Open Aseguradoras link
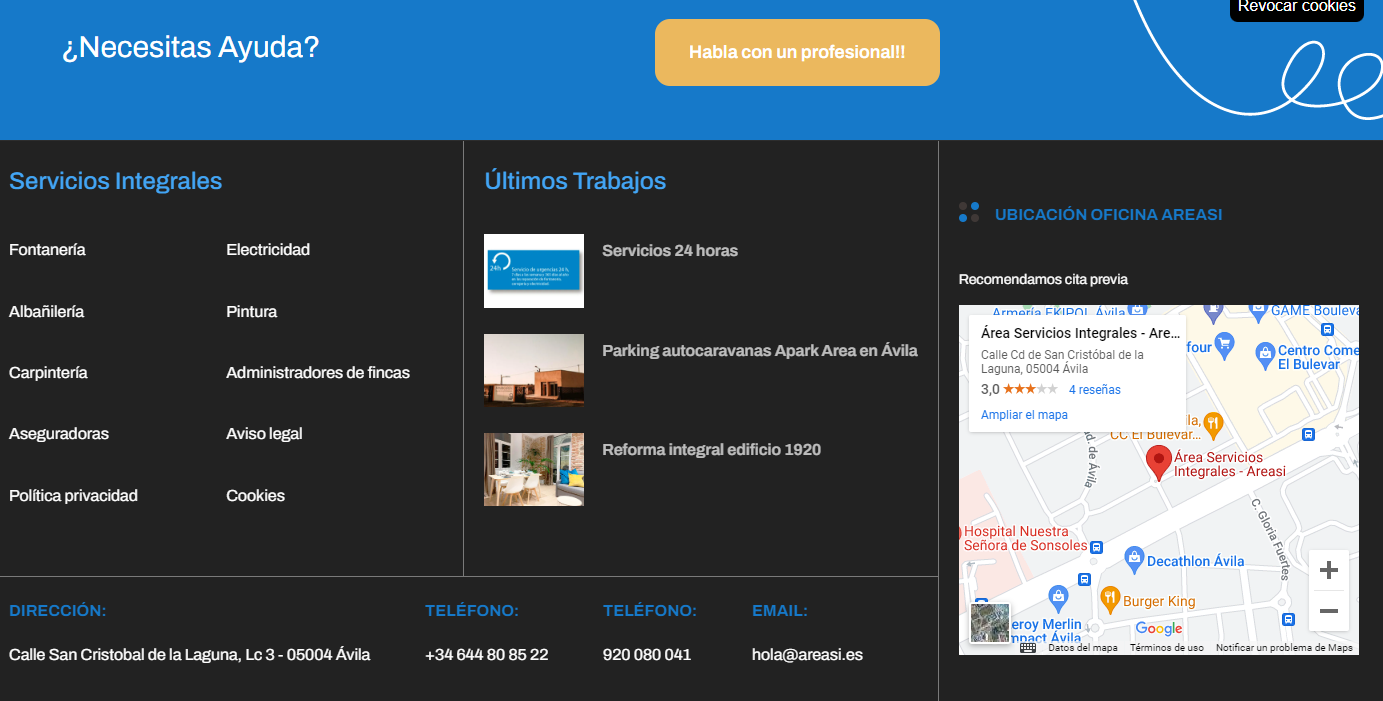 59,434
